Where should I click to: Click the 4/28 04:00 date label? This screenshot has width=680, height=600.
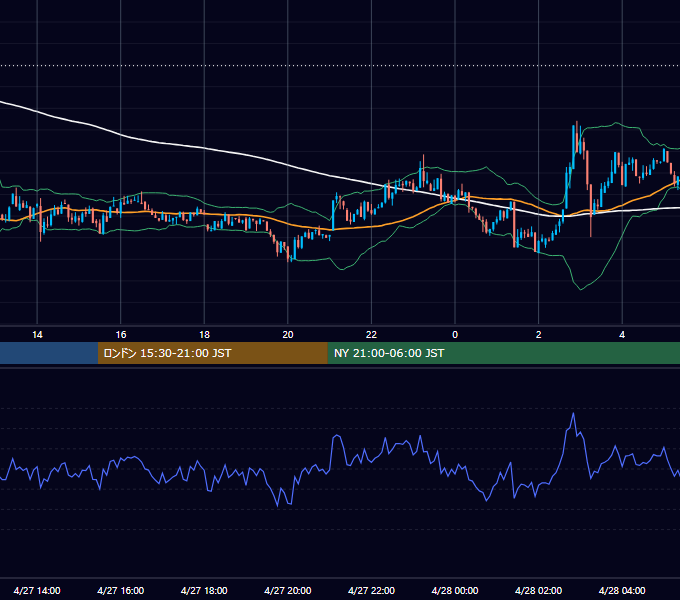tap(622, 590)
